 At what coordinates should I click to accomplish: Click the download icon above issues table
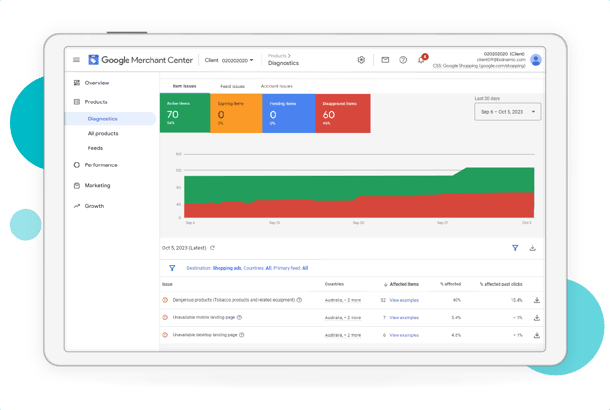[x=533, y=248]
